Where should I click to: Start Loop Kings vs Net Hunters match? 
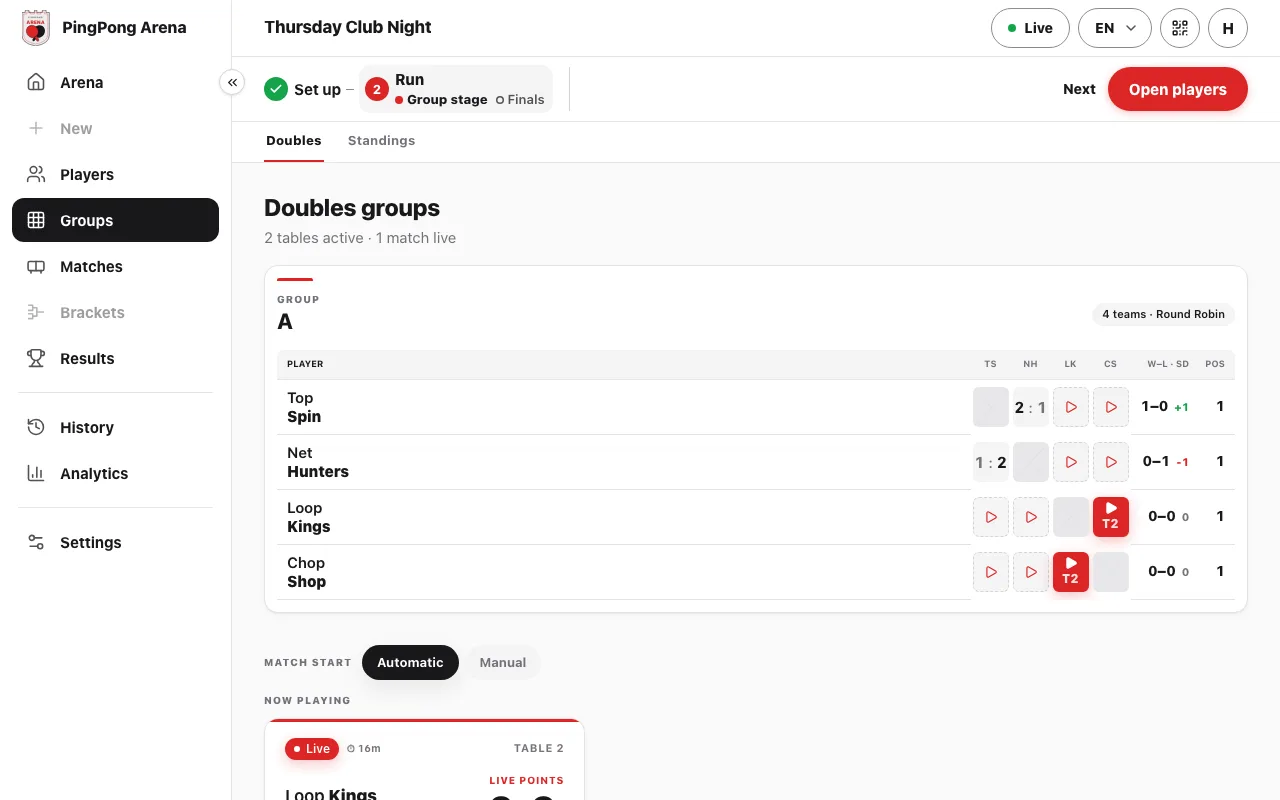click(x=1031, y=517)
